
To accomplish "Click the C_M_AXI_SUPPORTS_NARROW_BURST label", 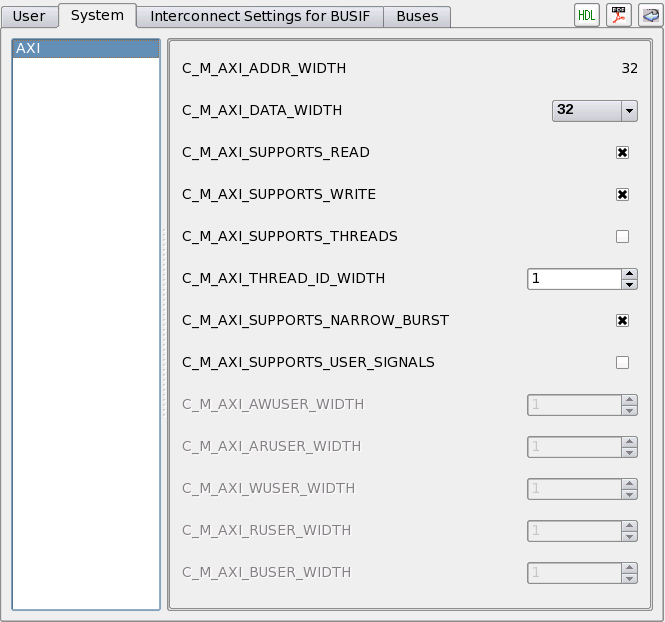I will [315, 320].
